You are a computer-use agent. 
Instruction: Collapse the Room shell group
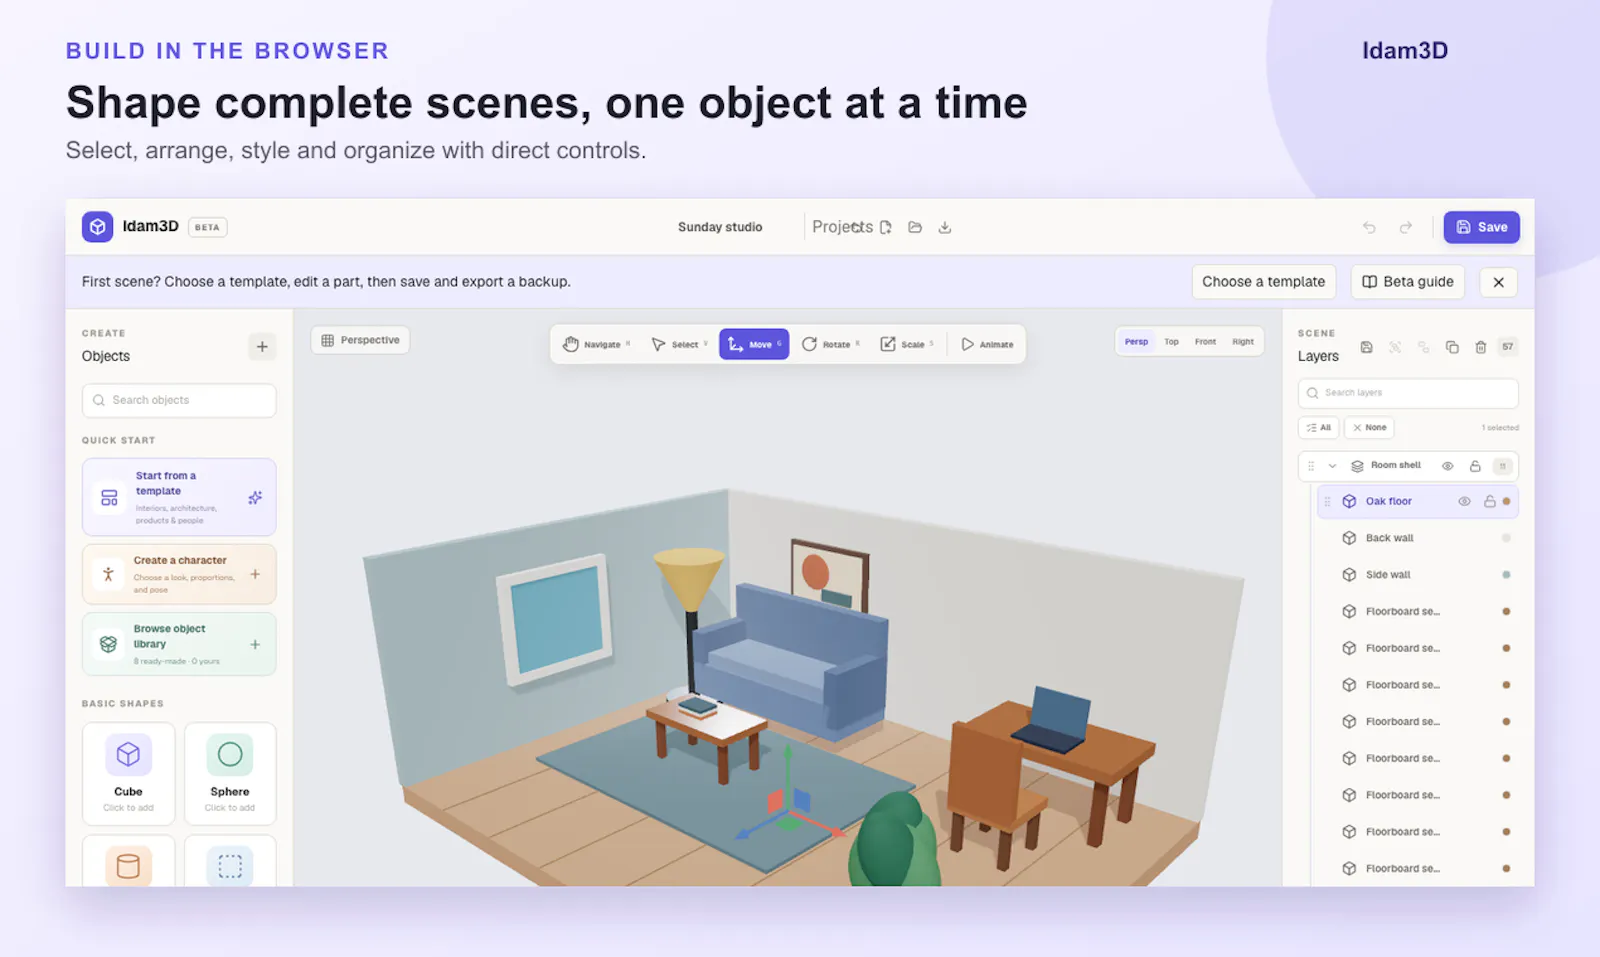click(1332, 466)
